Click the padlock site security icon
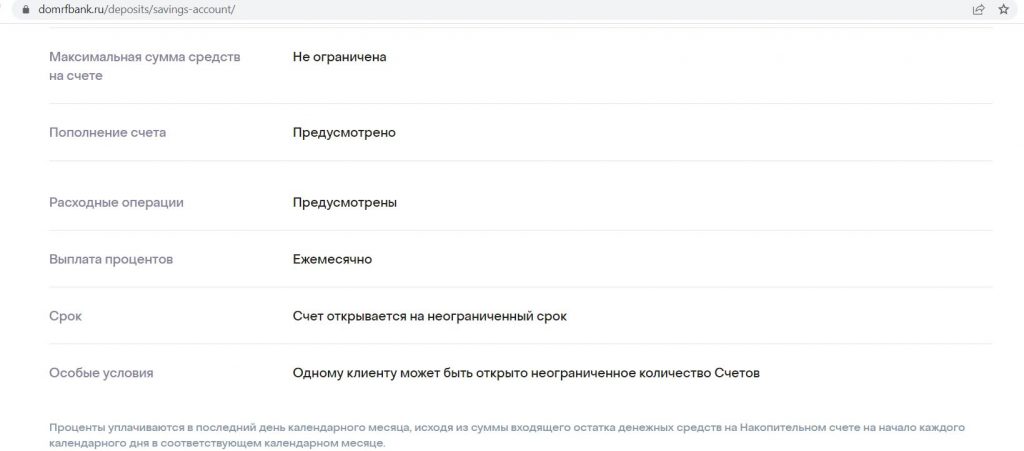This screenshot has height=451, width=1024. [x=26, y=10]
